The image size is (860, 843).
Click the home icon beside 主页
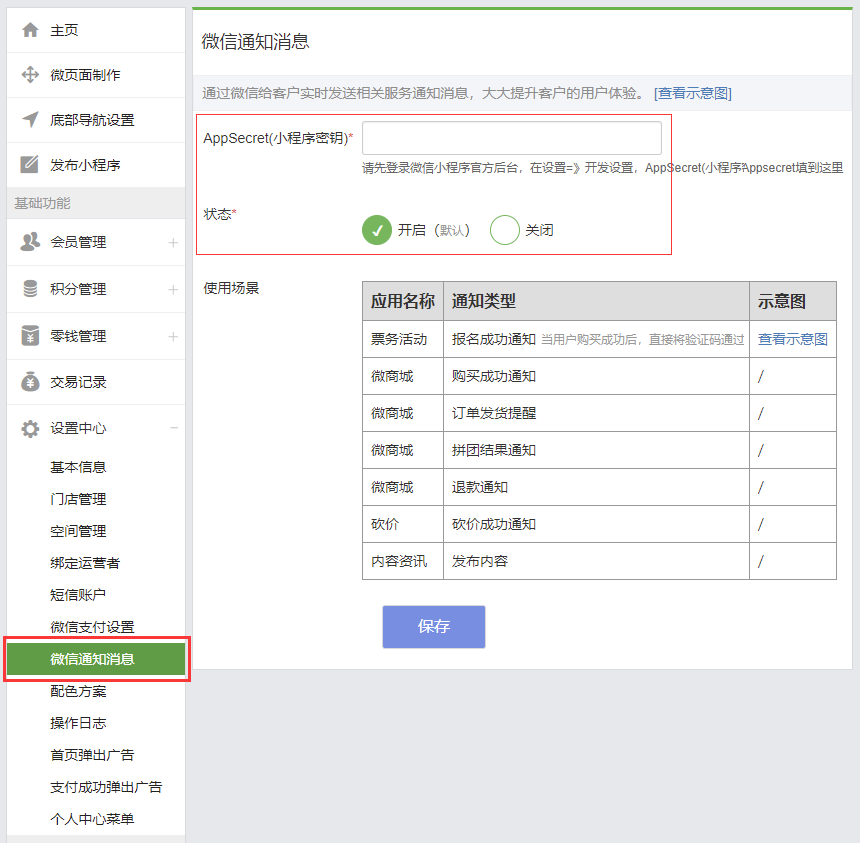pyautogui.click(x=30, y=30)
